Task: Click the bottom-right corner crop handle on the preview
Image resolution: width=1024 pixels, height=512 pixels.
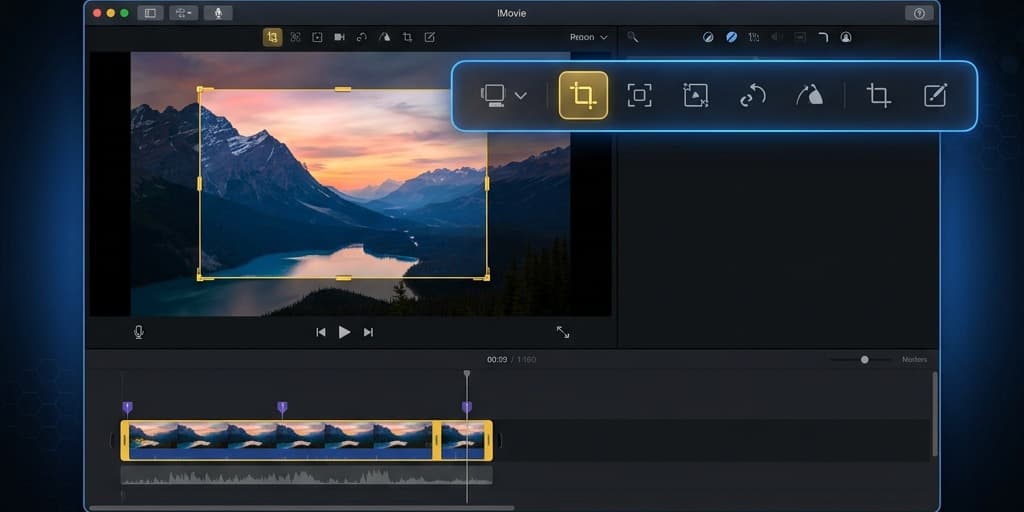Action: [x=485, y=277]
